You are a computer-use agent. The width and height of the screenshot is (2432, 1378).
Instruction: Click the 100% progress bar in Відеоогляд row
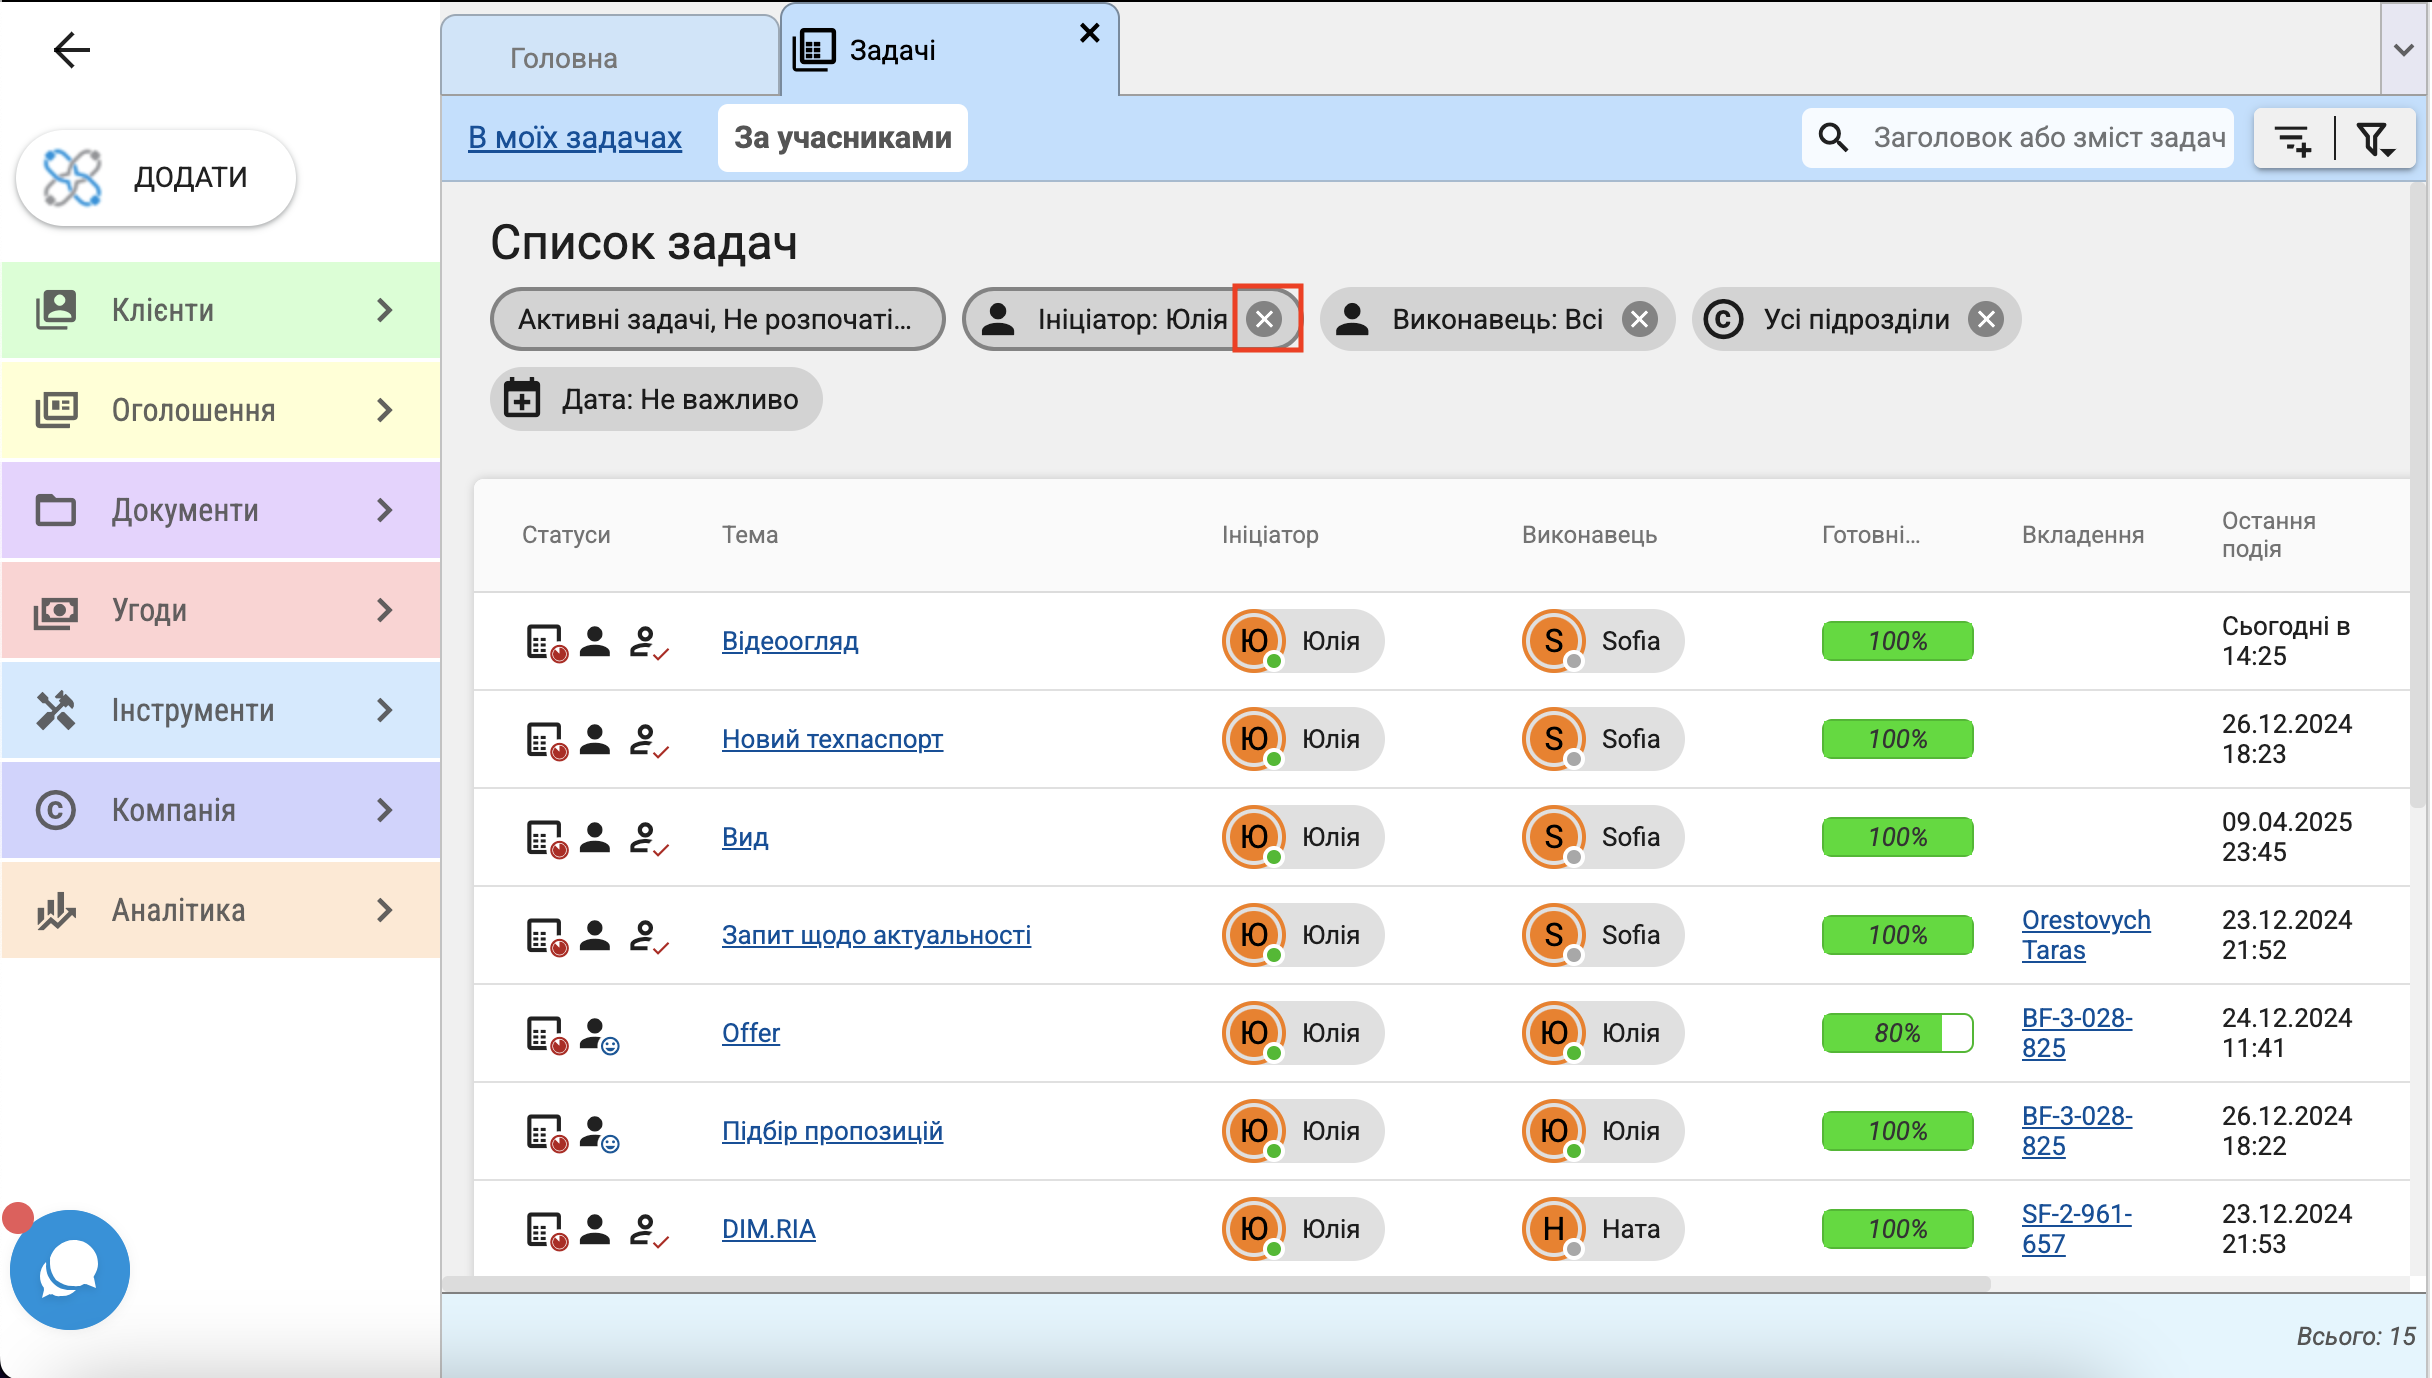coord(1898,641)
